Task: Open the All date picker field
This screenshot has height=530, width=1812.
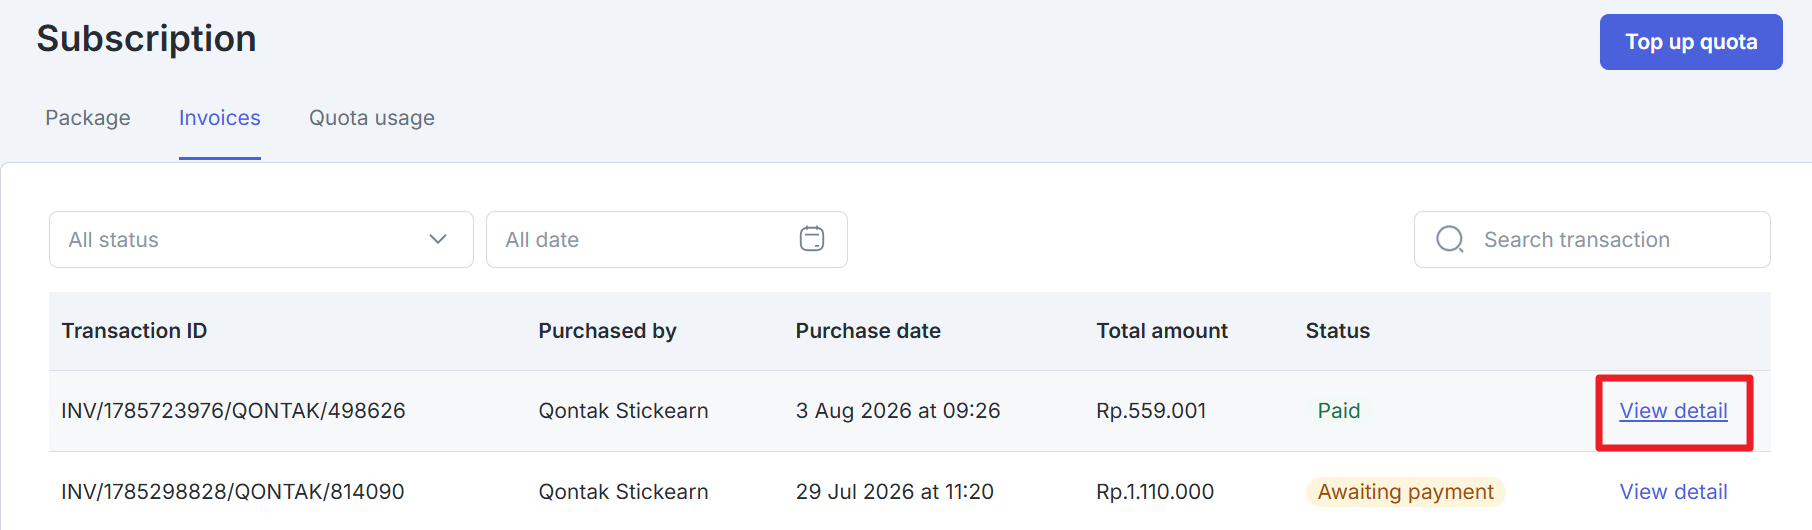Action: click(x=667, y=239)
